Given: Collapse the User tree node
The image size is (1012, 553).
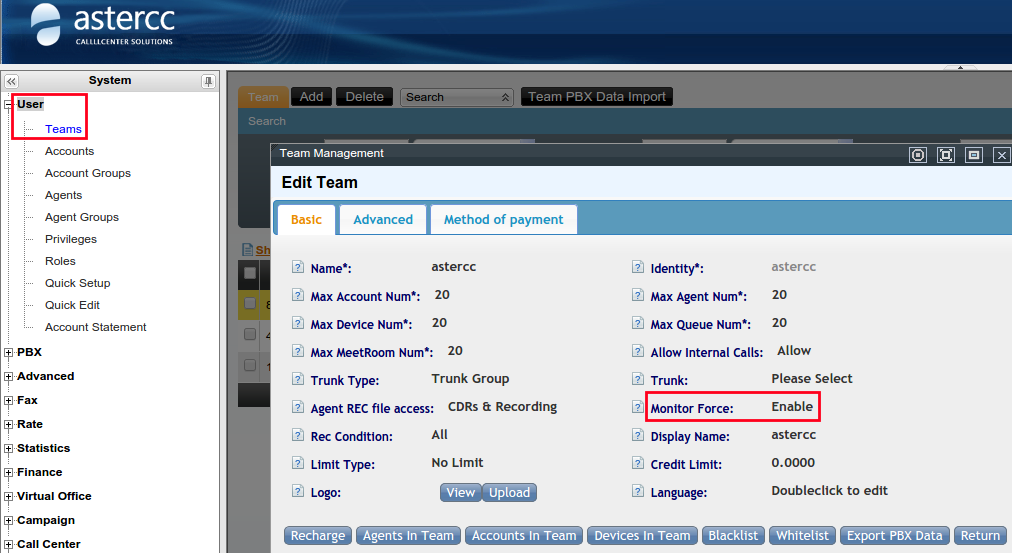Looking at the screenshot, I should point(9,105).
